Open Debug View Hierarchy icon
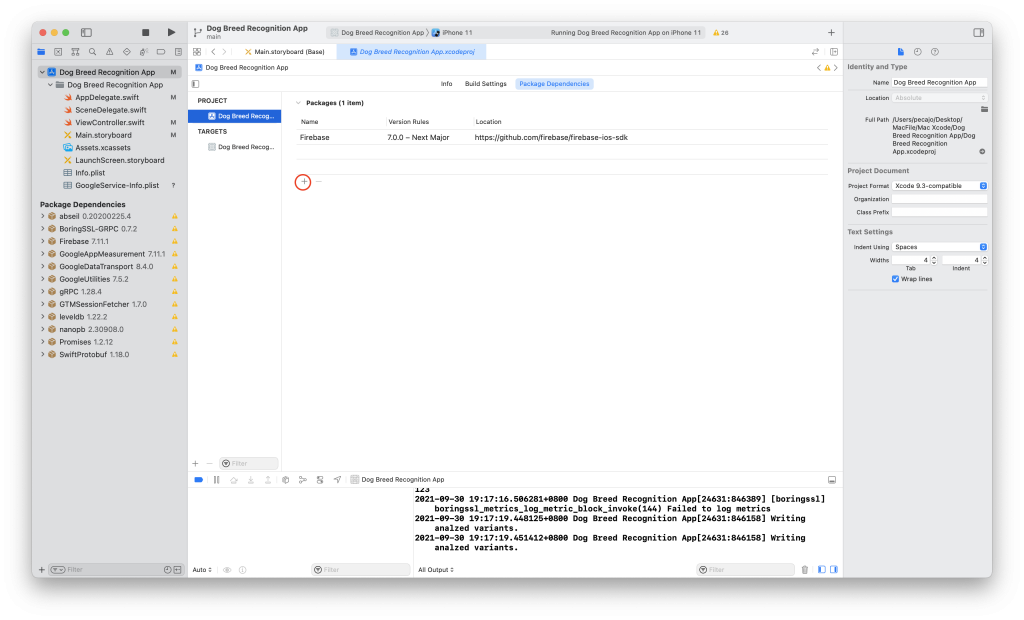This screenshot has height=620, width=1024. (x=285, y=480)
